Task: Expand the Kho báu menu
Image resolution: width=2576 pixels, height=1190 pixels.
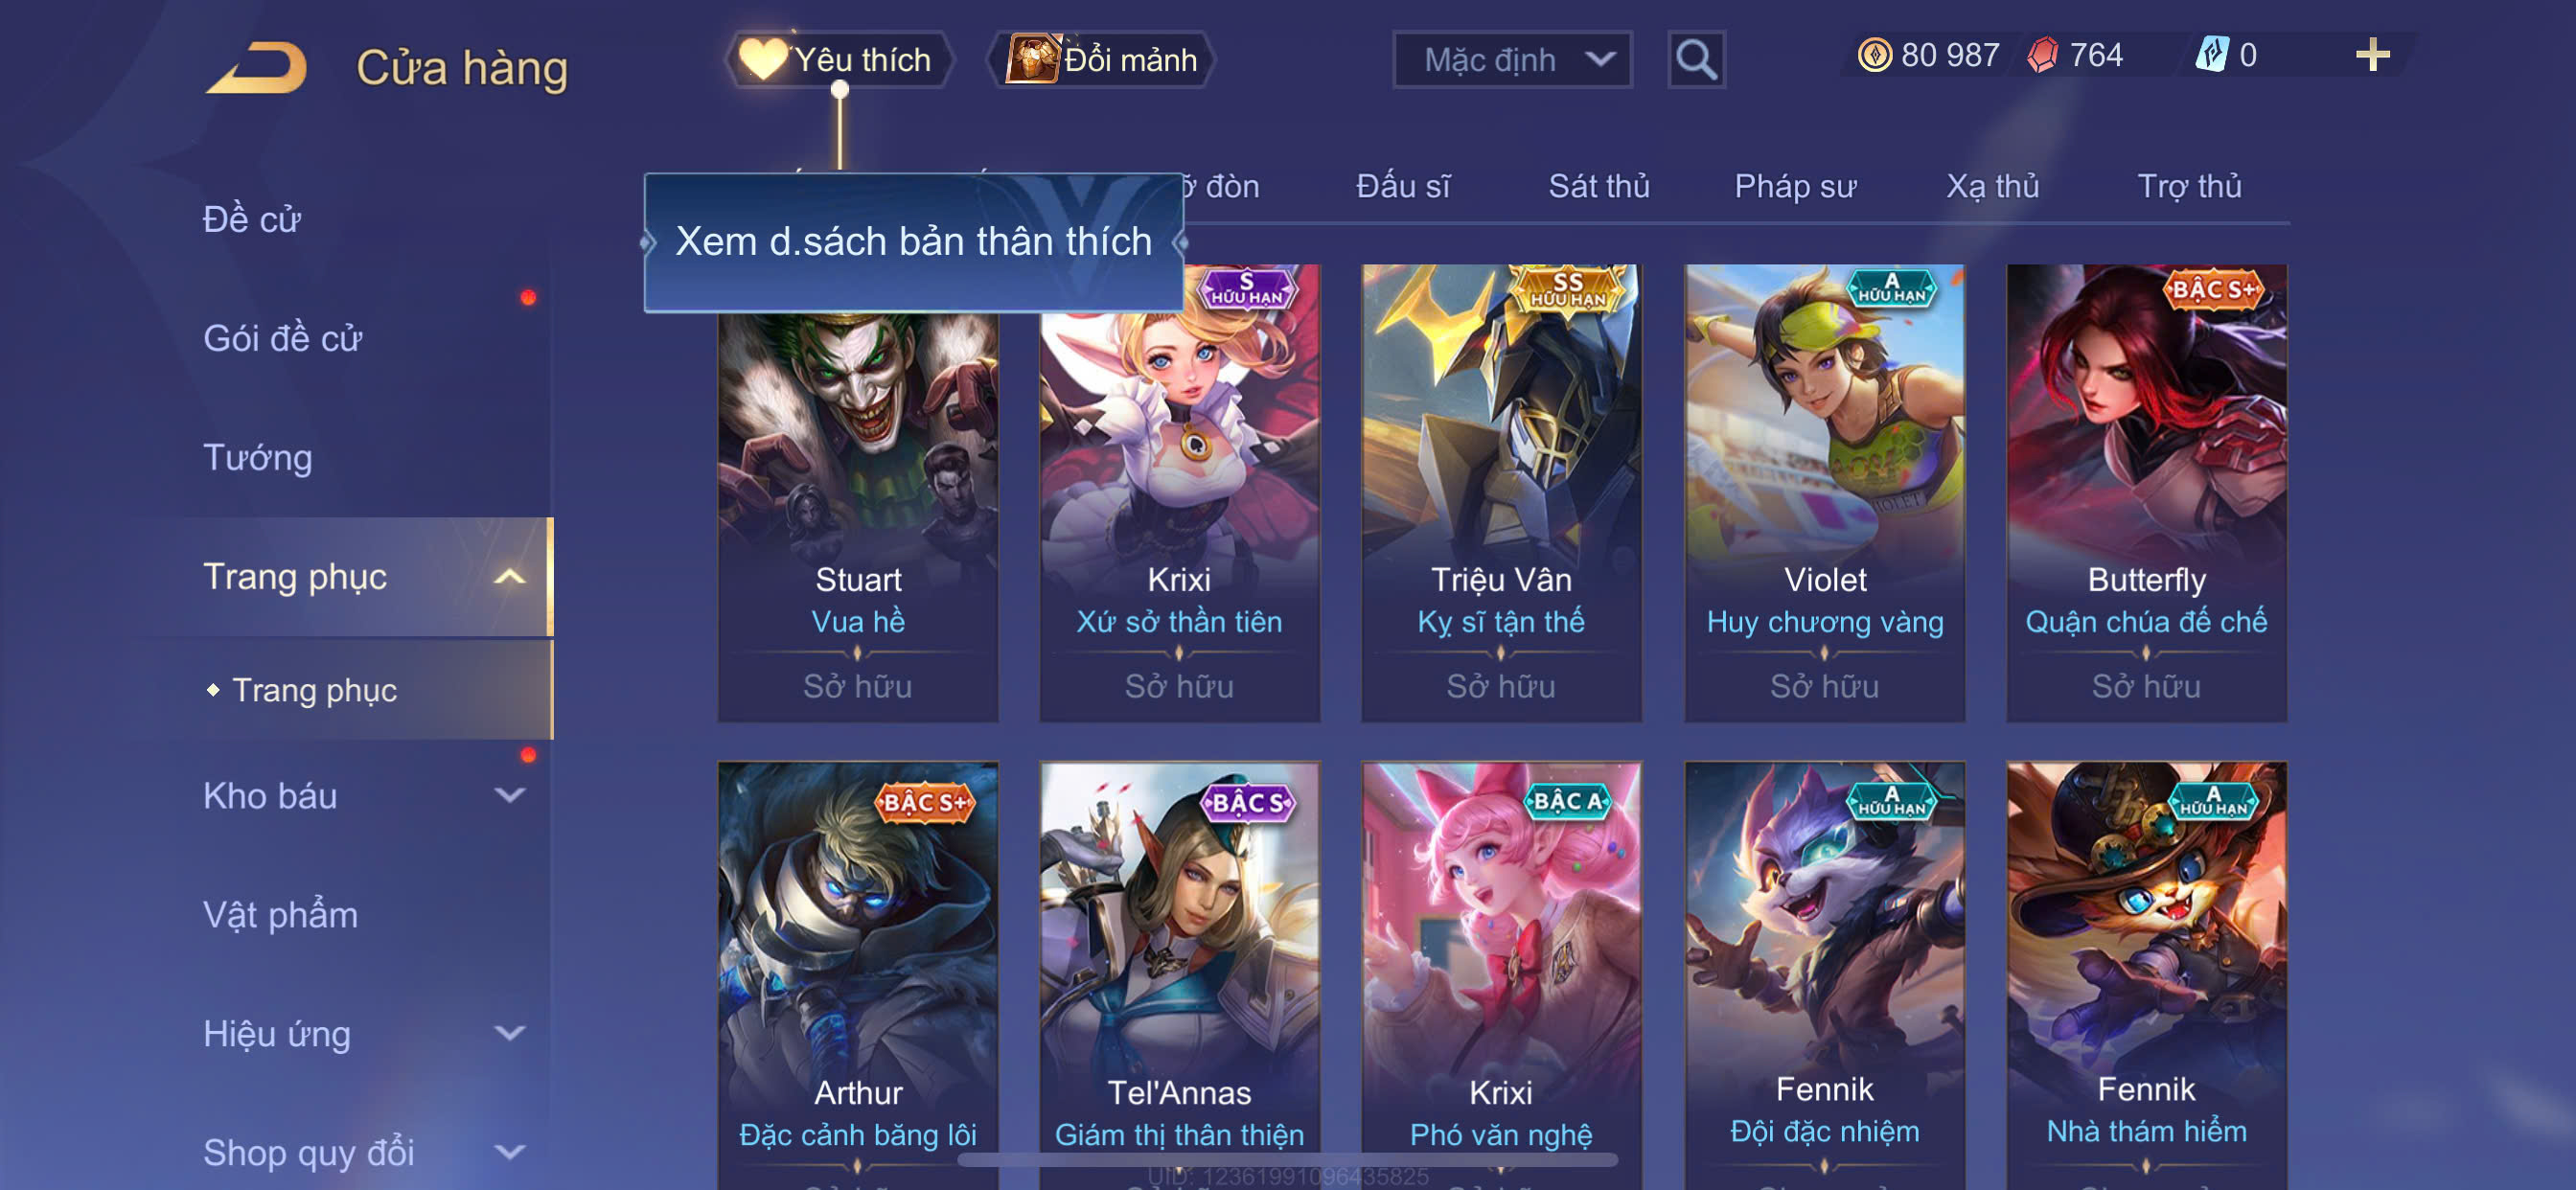Action: point(365,796)
